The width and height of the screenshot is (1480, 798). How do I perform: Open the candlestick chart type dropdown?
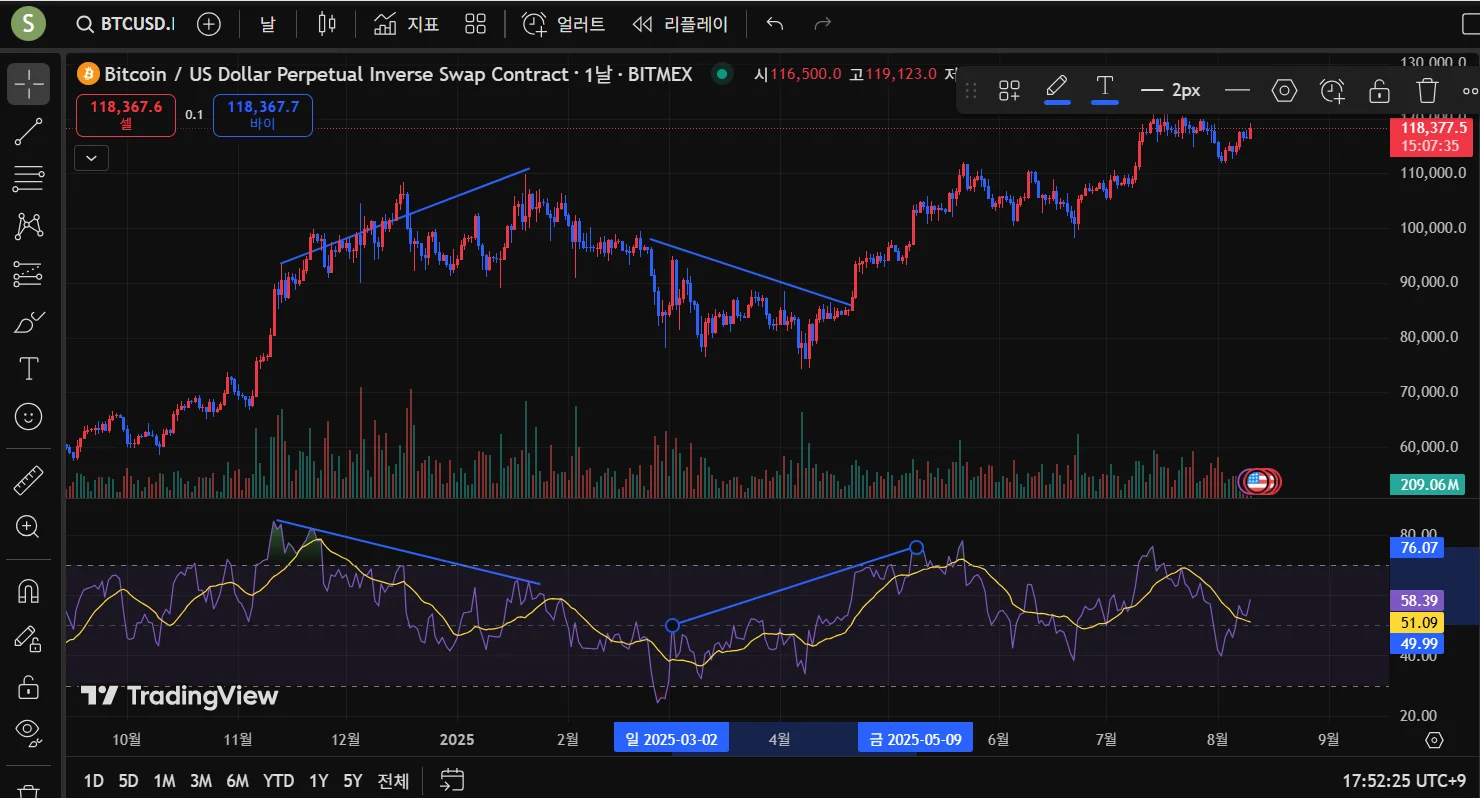tap(326, 24)
